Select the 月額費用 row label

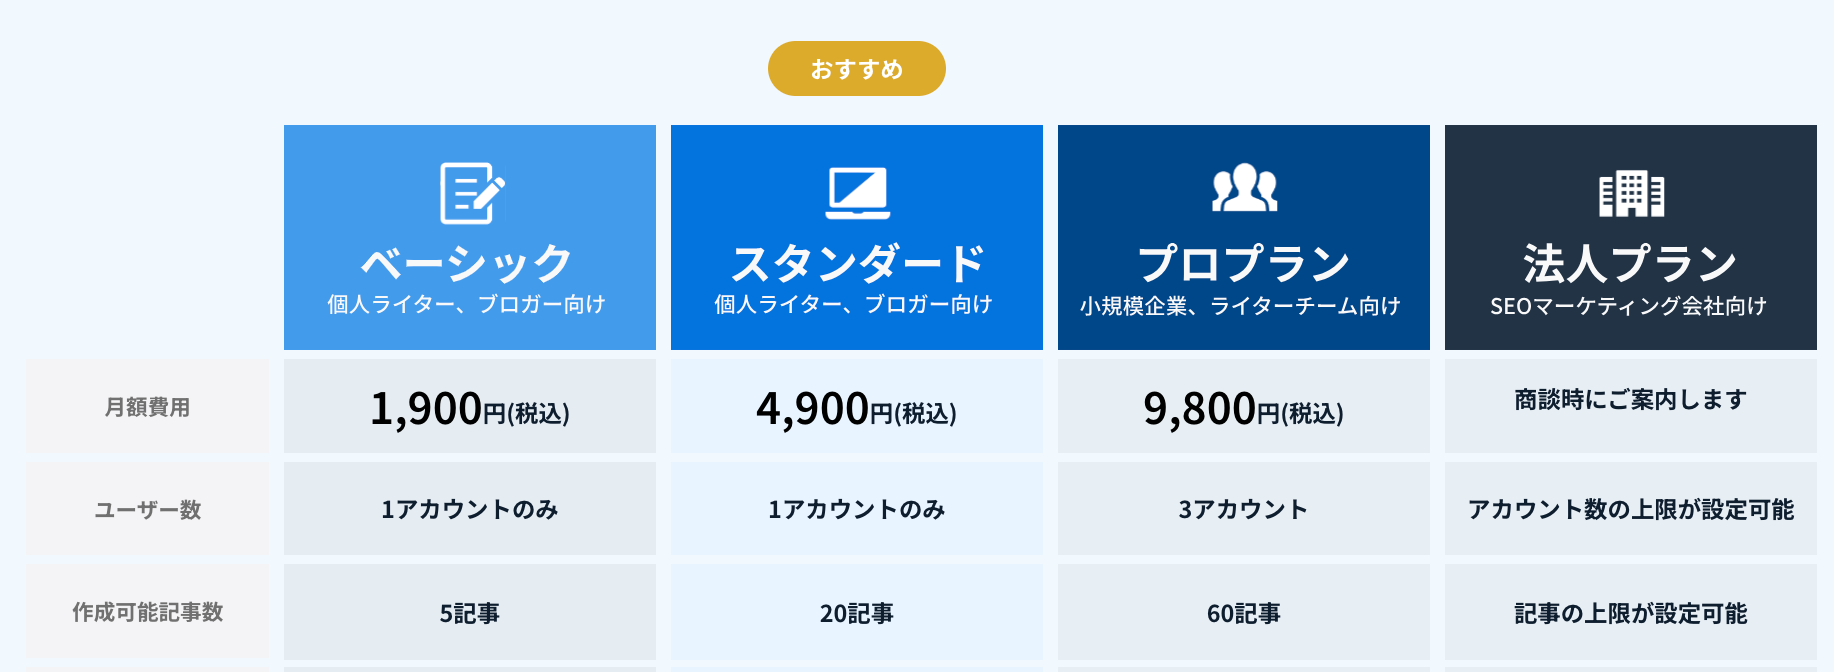point(146,405)
